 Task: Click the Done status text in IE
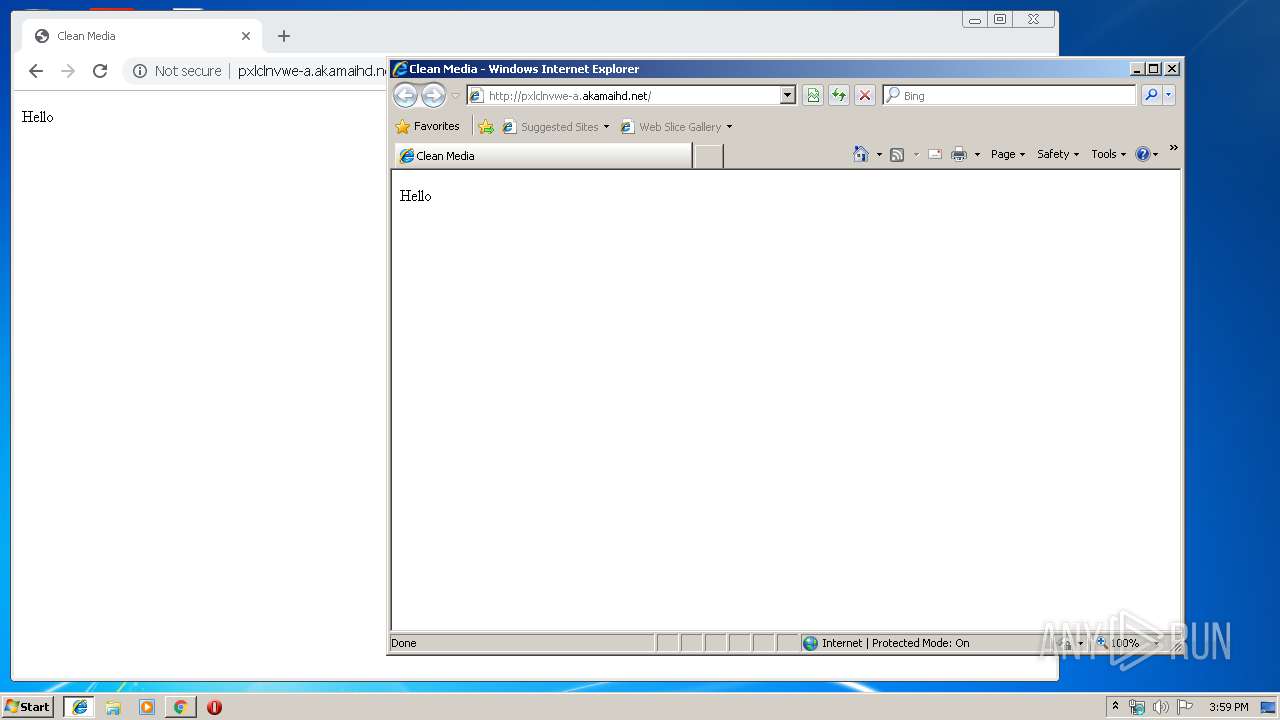(404, 643)
